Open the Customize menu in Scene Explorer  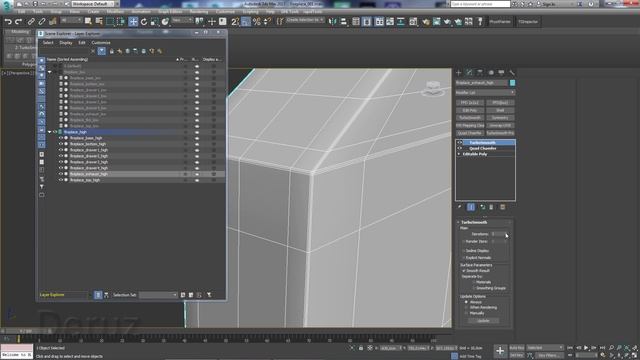(x=101, y=42)
